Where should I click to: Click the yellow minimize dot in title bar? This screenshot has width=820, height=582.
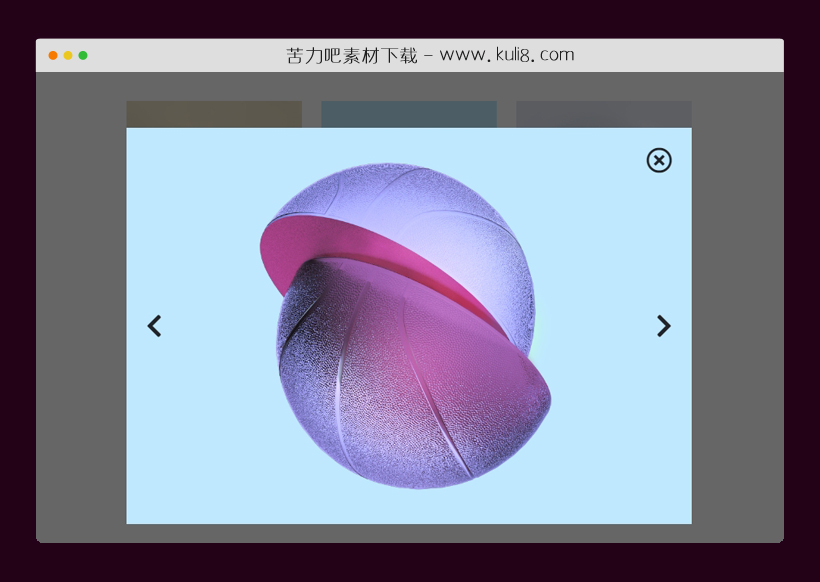[68, 56]
